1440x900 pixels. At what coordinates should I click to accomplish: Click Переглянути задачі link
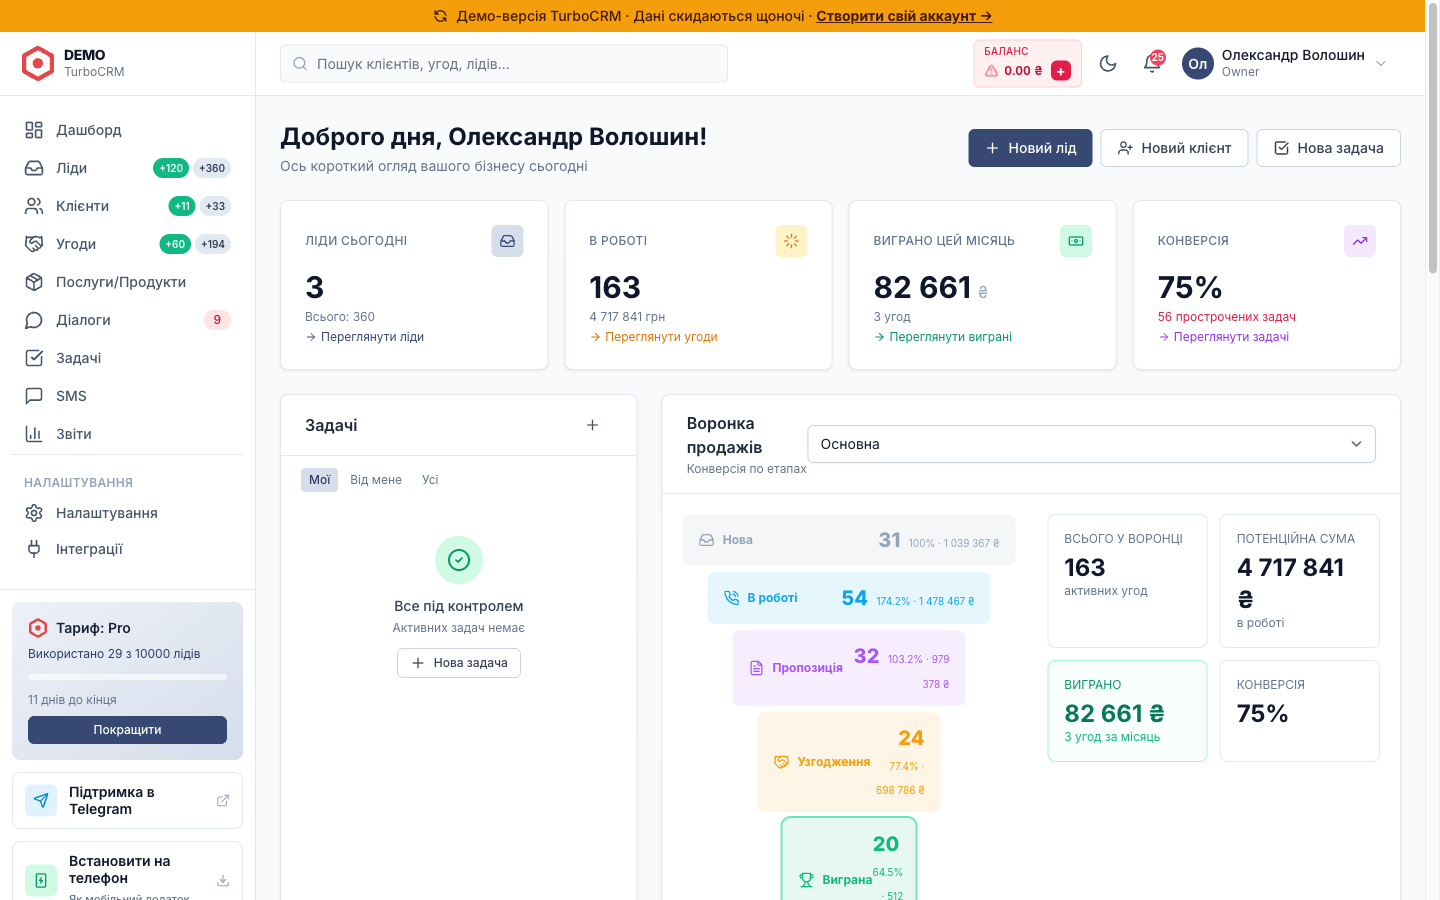(x=1224, y=337)
